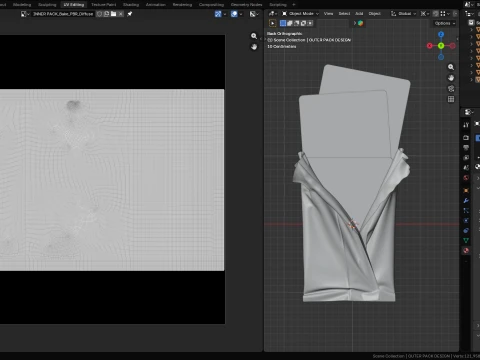The height and width of the screenshot is (360, 480).
Task: Open the image browse dropdown in UV editor
Action: tap(25, 14)
